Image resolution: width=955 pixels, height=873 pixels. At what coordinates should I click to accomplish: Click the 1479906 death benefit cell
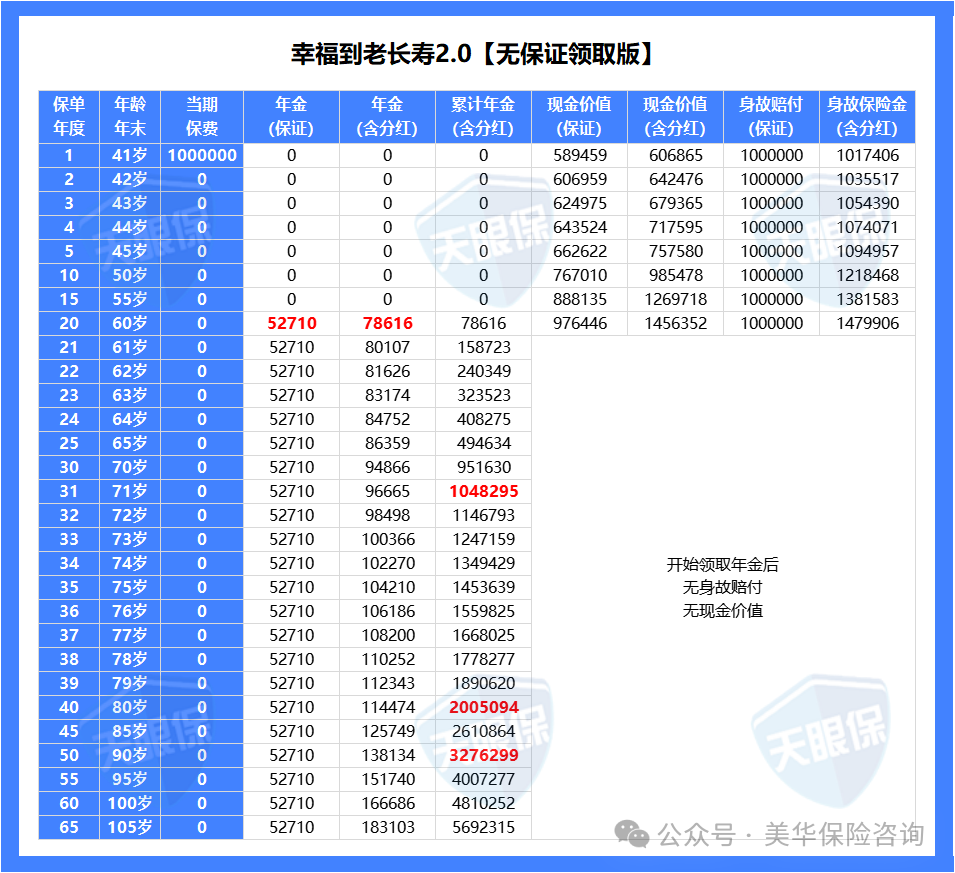[867, 323]
